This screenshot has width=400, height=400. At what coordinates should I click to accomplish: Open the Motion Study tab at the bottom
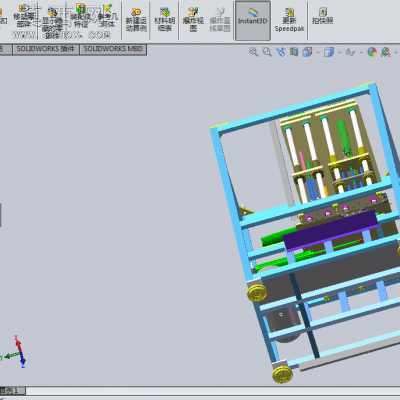(13, 390)
